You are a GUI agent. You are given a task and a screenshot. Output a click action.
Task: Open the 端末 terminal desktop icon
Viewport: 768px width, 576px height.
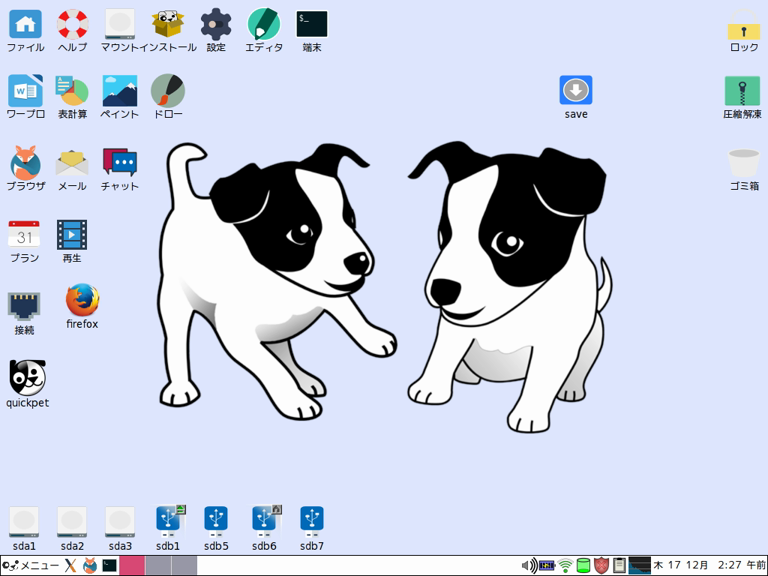pyautogui.click(x=312, y=24)
